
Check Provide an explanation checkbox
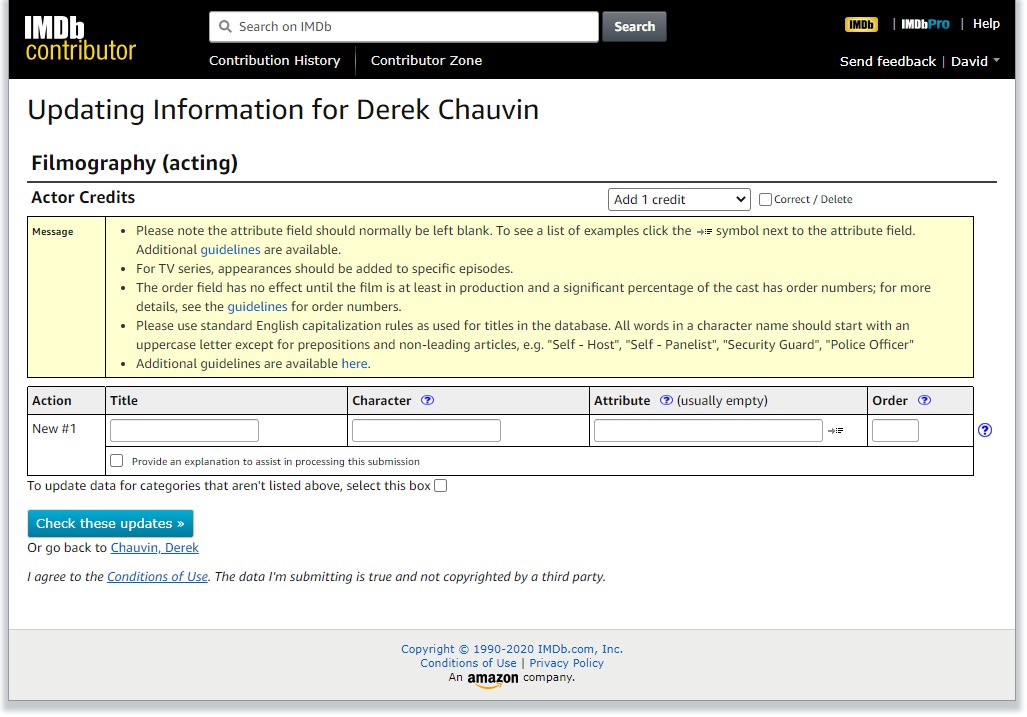click(x=117, y=461)
